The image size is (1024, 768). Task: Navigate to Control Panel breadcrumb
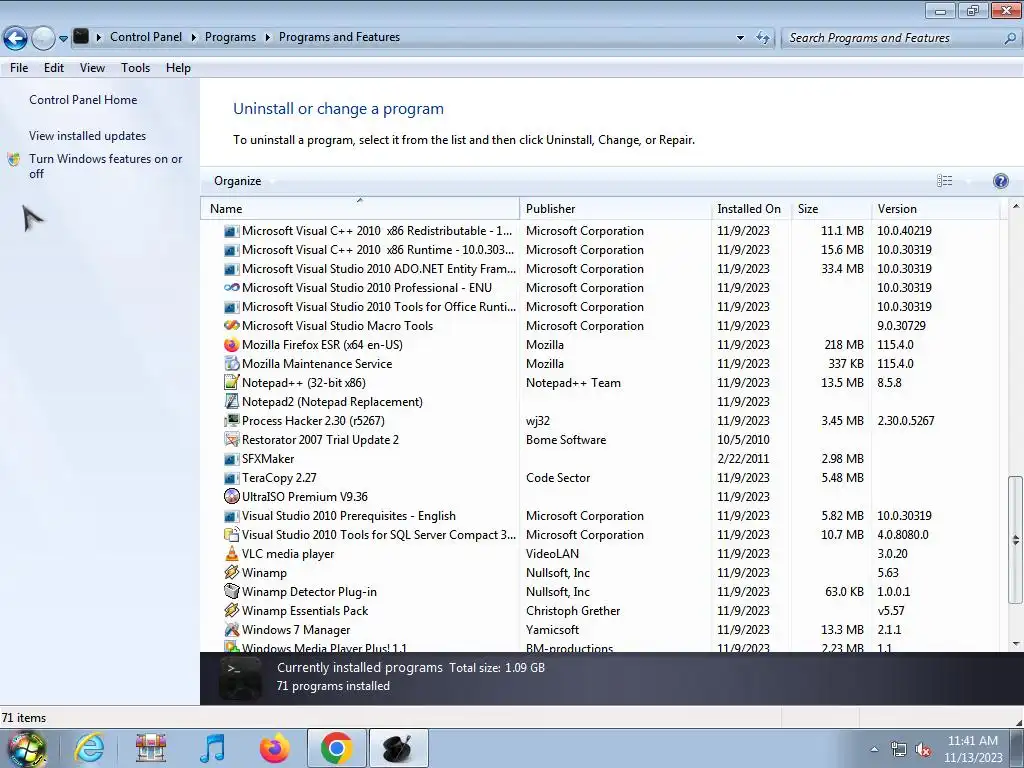tap(146, 37)
